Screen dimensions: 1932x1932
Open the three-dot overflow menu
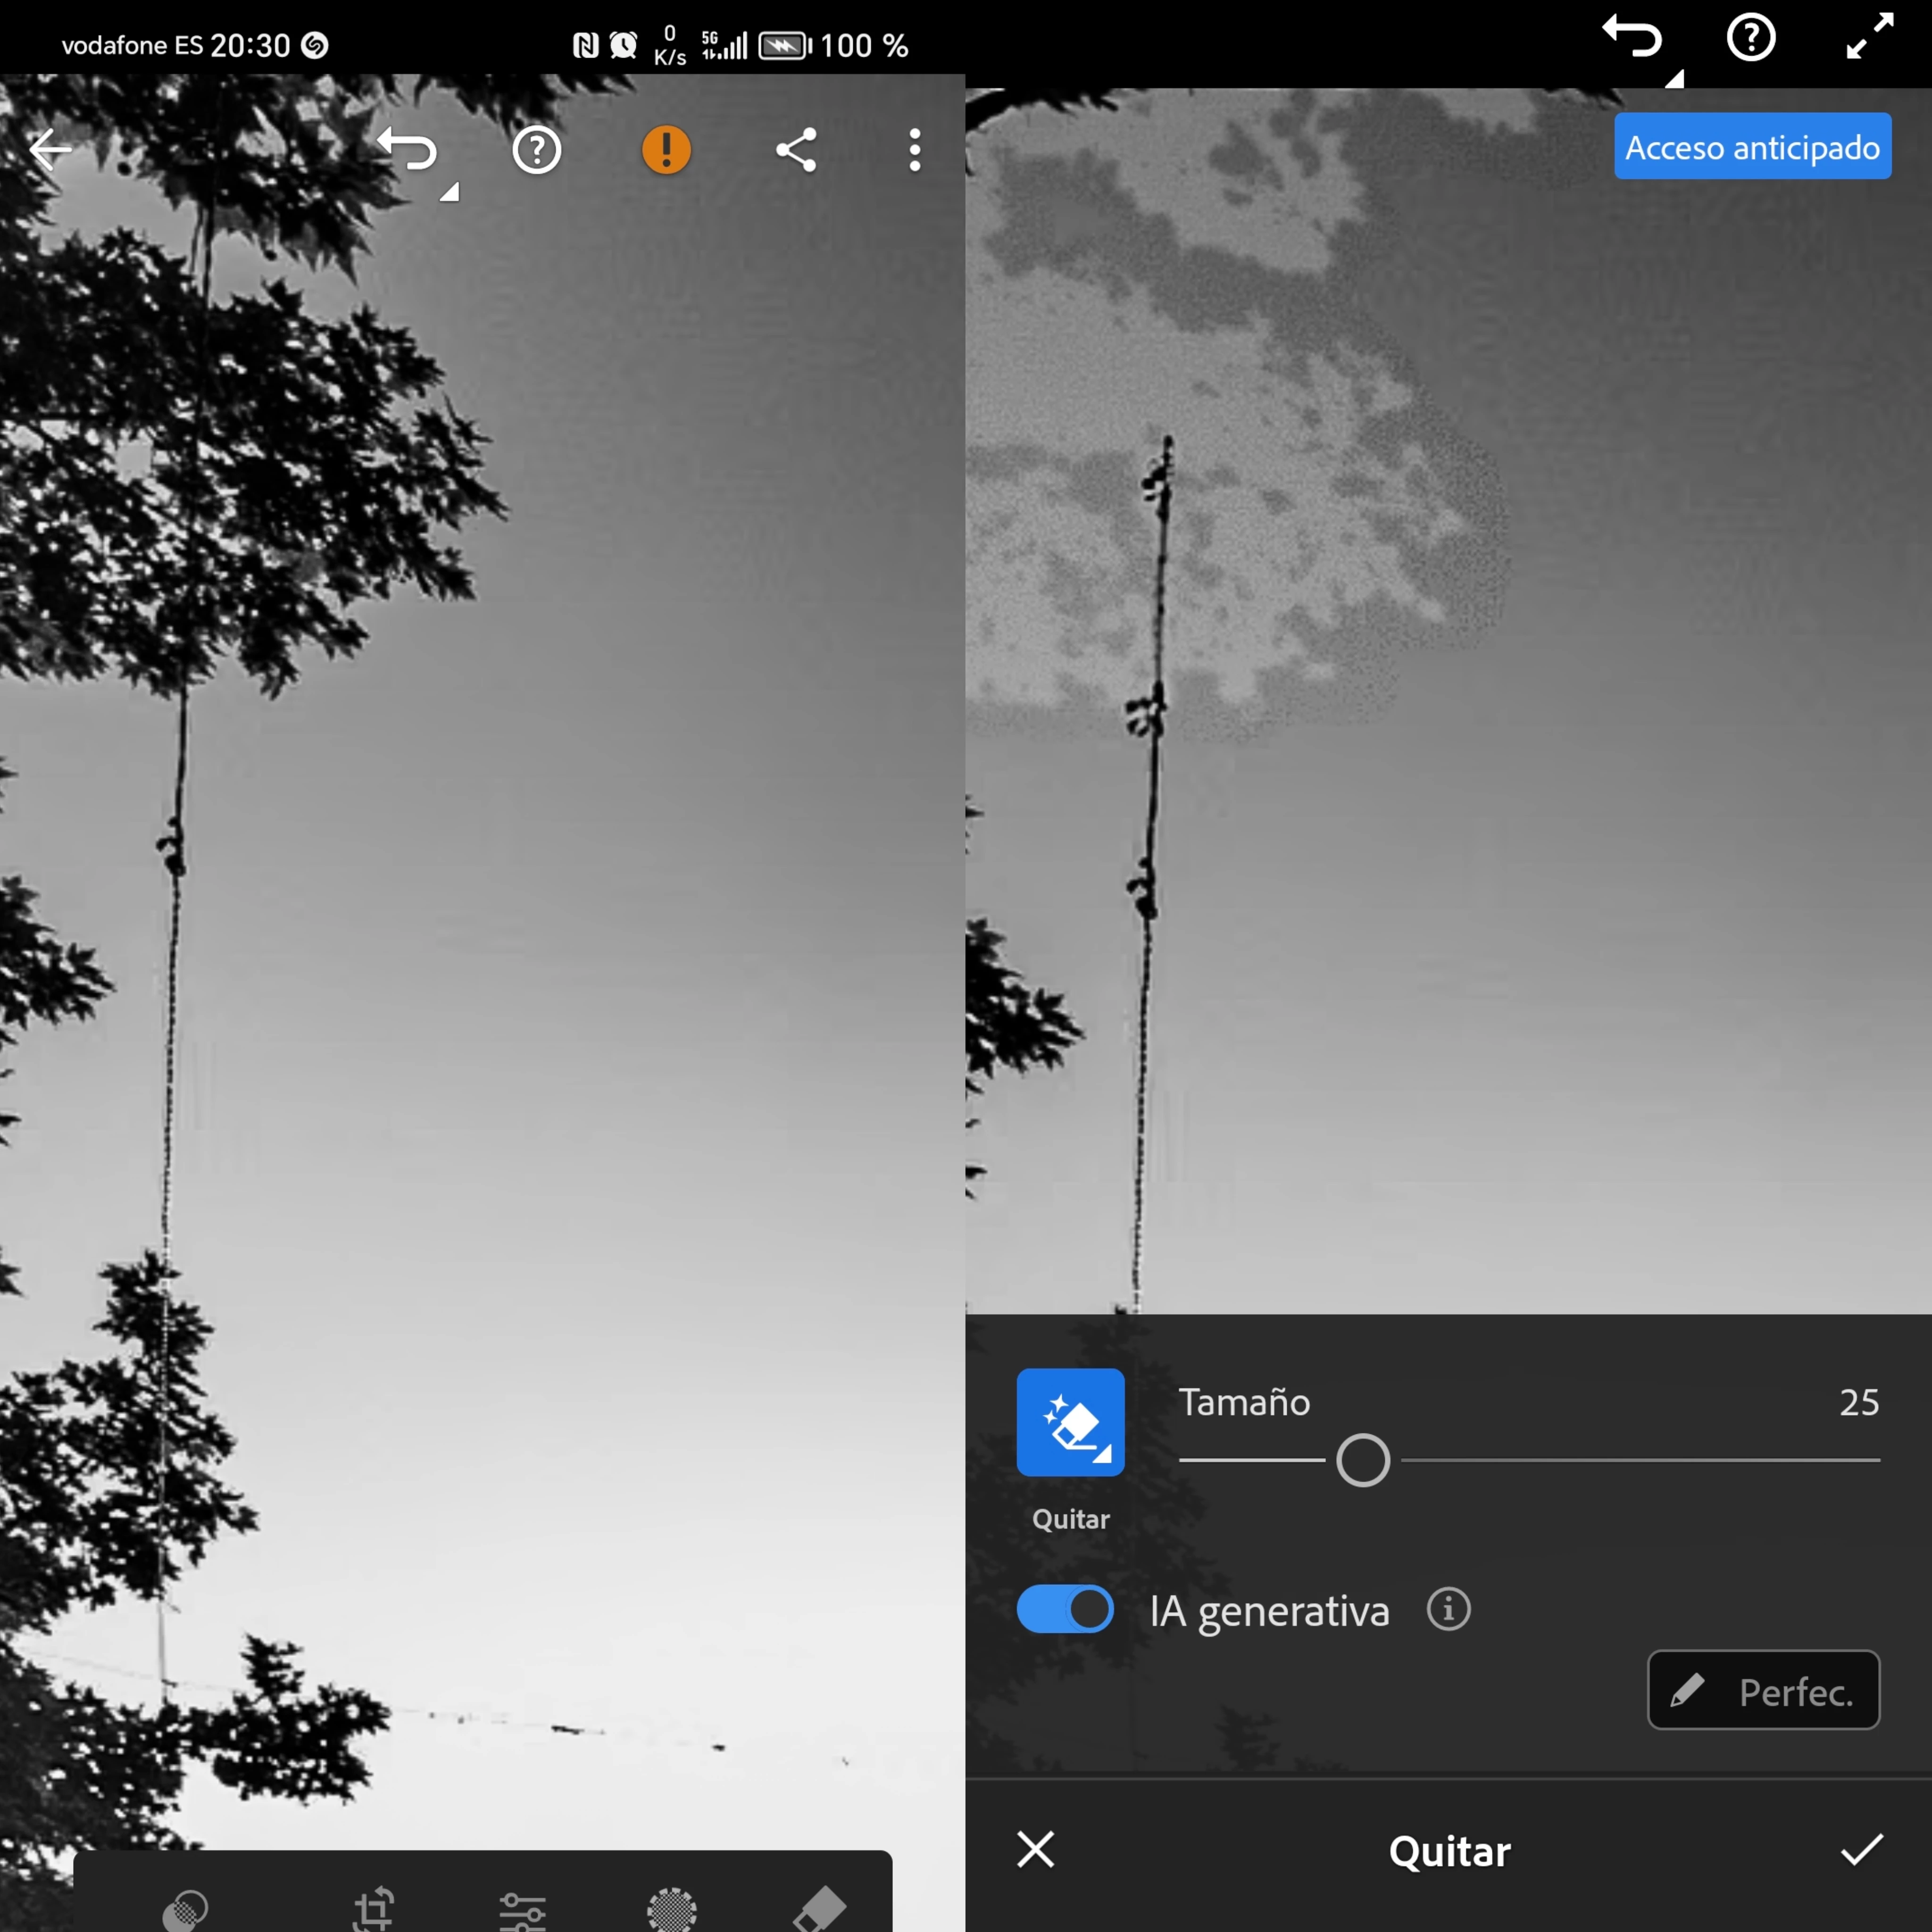pyautogui.click(x=914, y=150)
